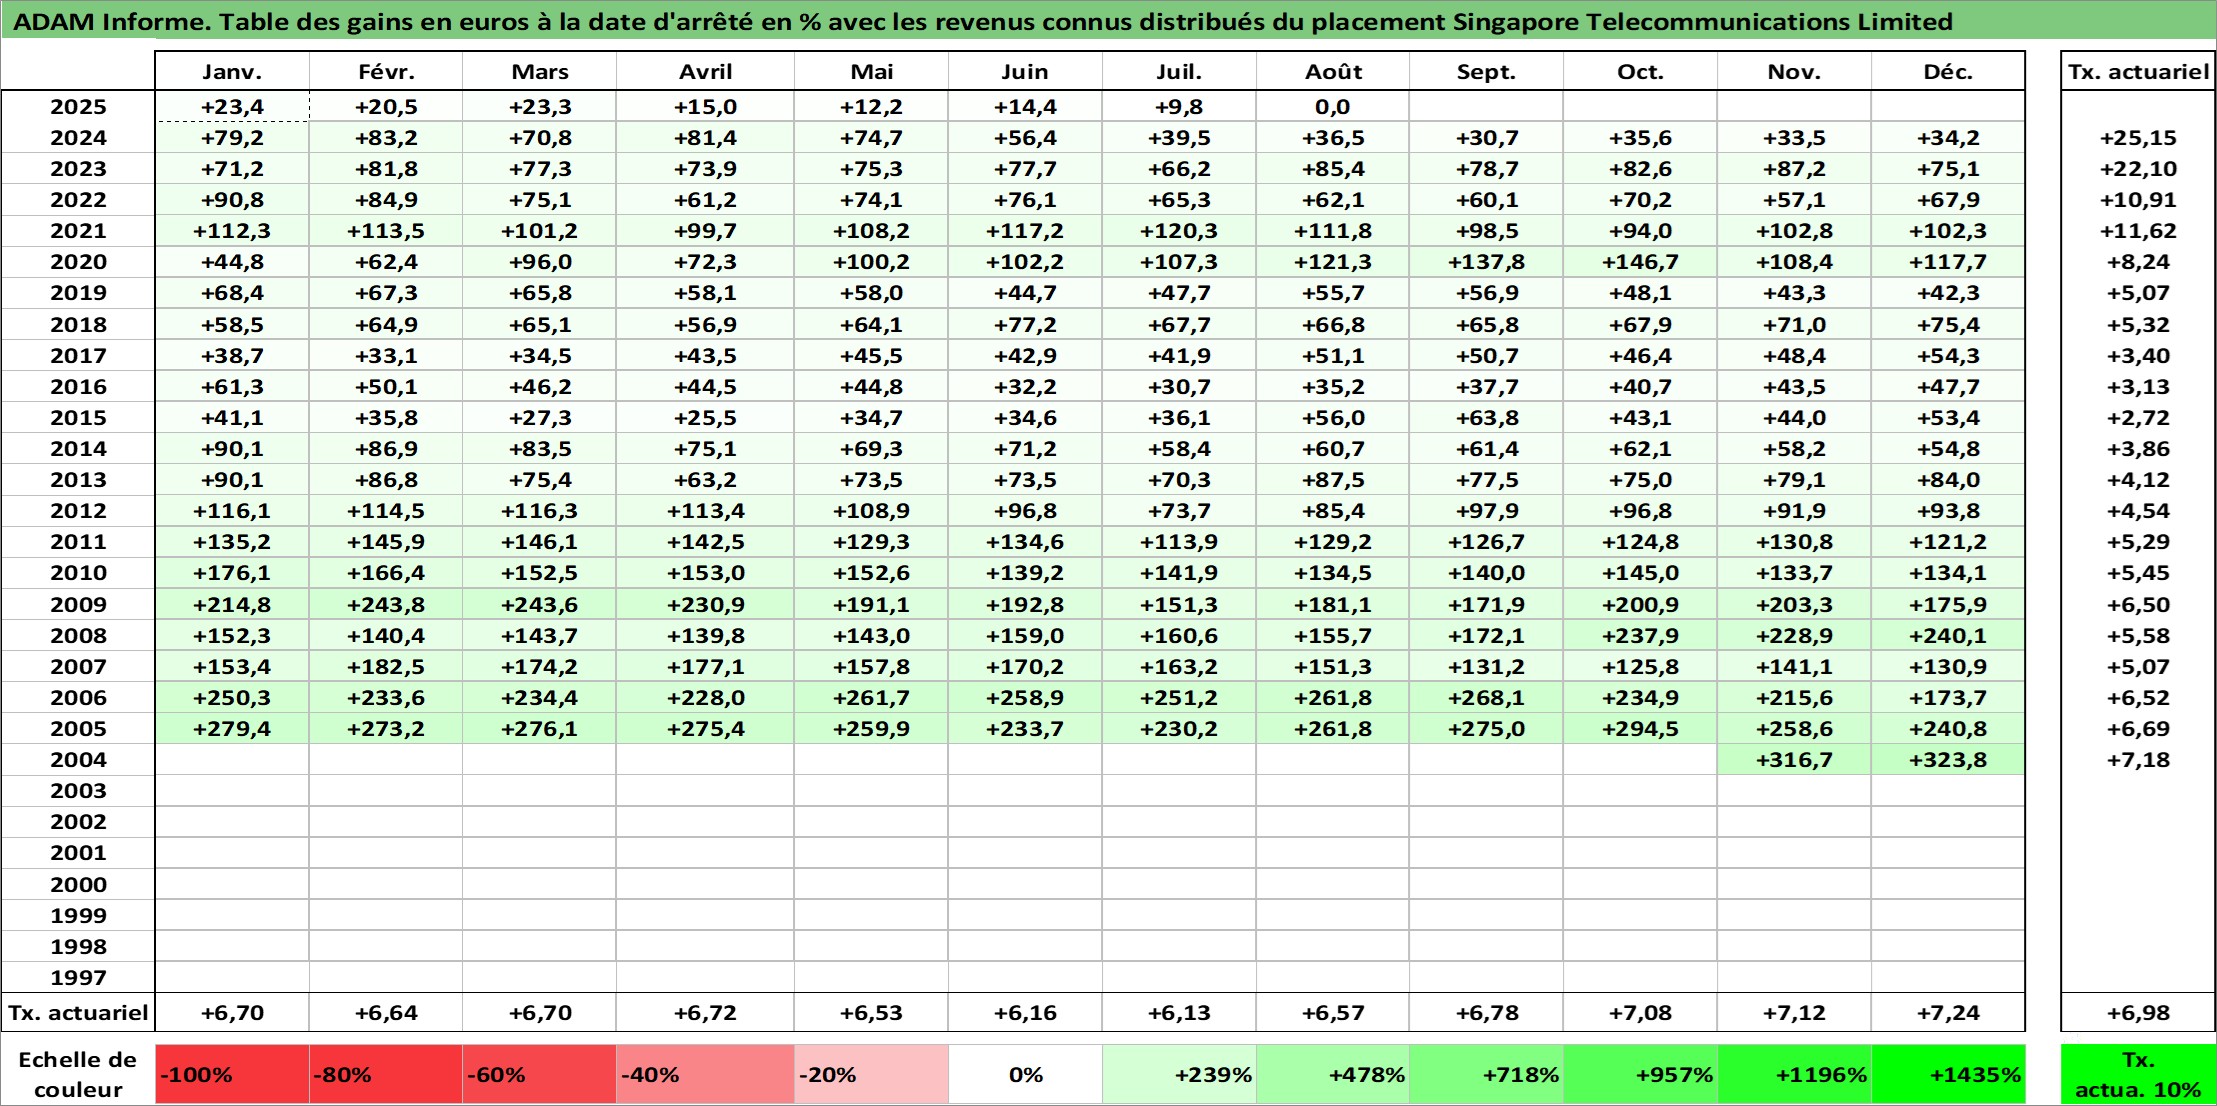The width and height of the screenshot is (2217, 1106).
Task: Click the Sept. column header
Action: click(x=1486, y=71)
